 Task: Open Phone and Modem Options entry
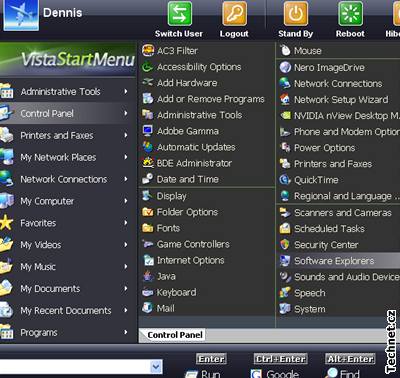click(338, 132)
